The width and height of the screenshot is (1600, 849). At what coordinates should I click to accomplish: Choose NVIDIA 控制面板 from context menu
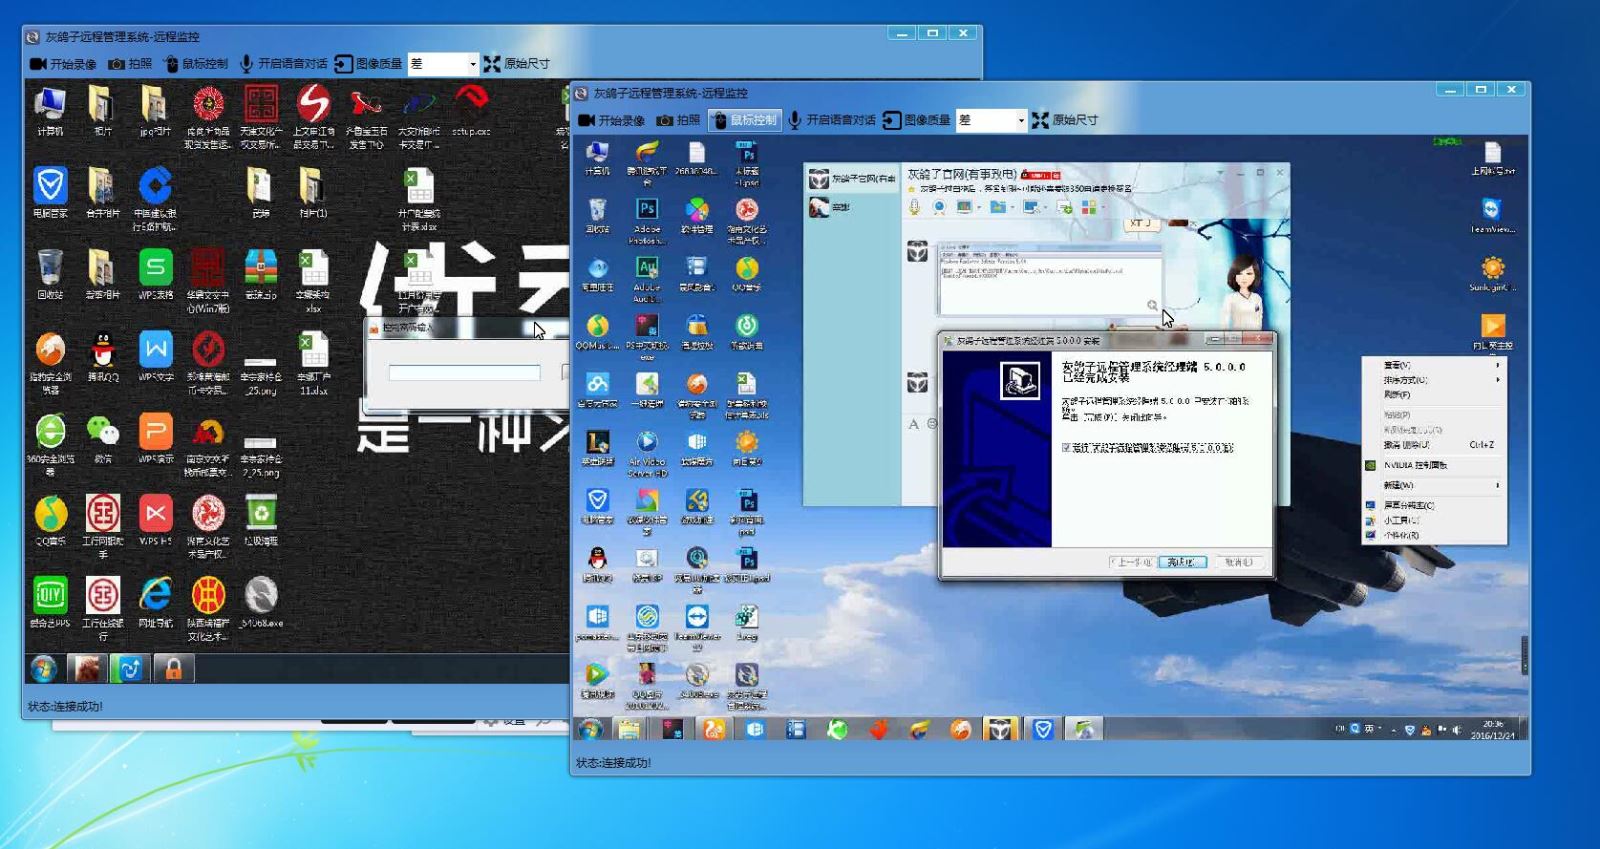[1414, 465]
